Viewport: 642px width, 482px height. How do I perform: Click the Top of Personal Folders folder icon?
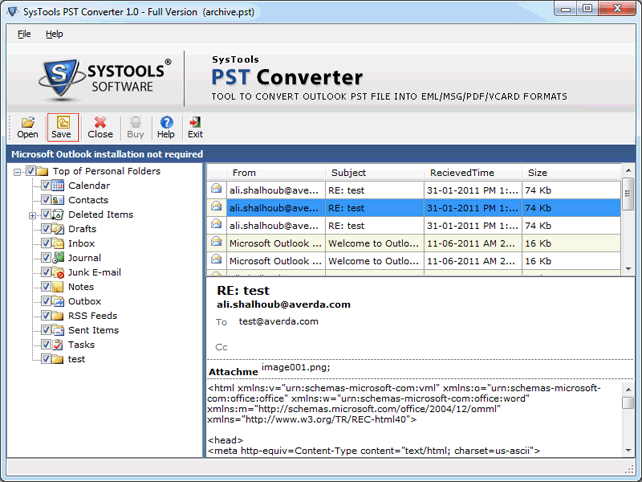(x=43, y=171)
